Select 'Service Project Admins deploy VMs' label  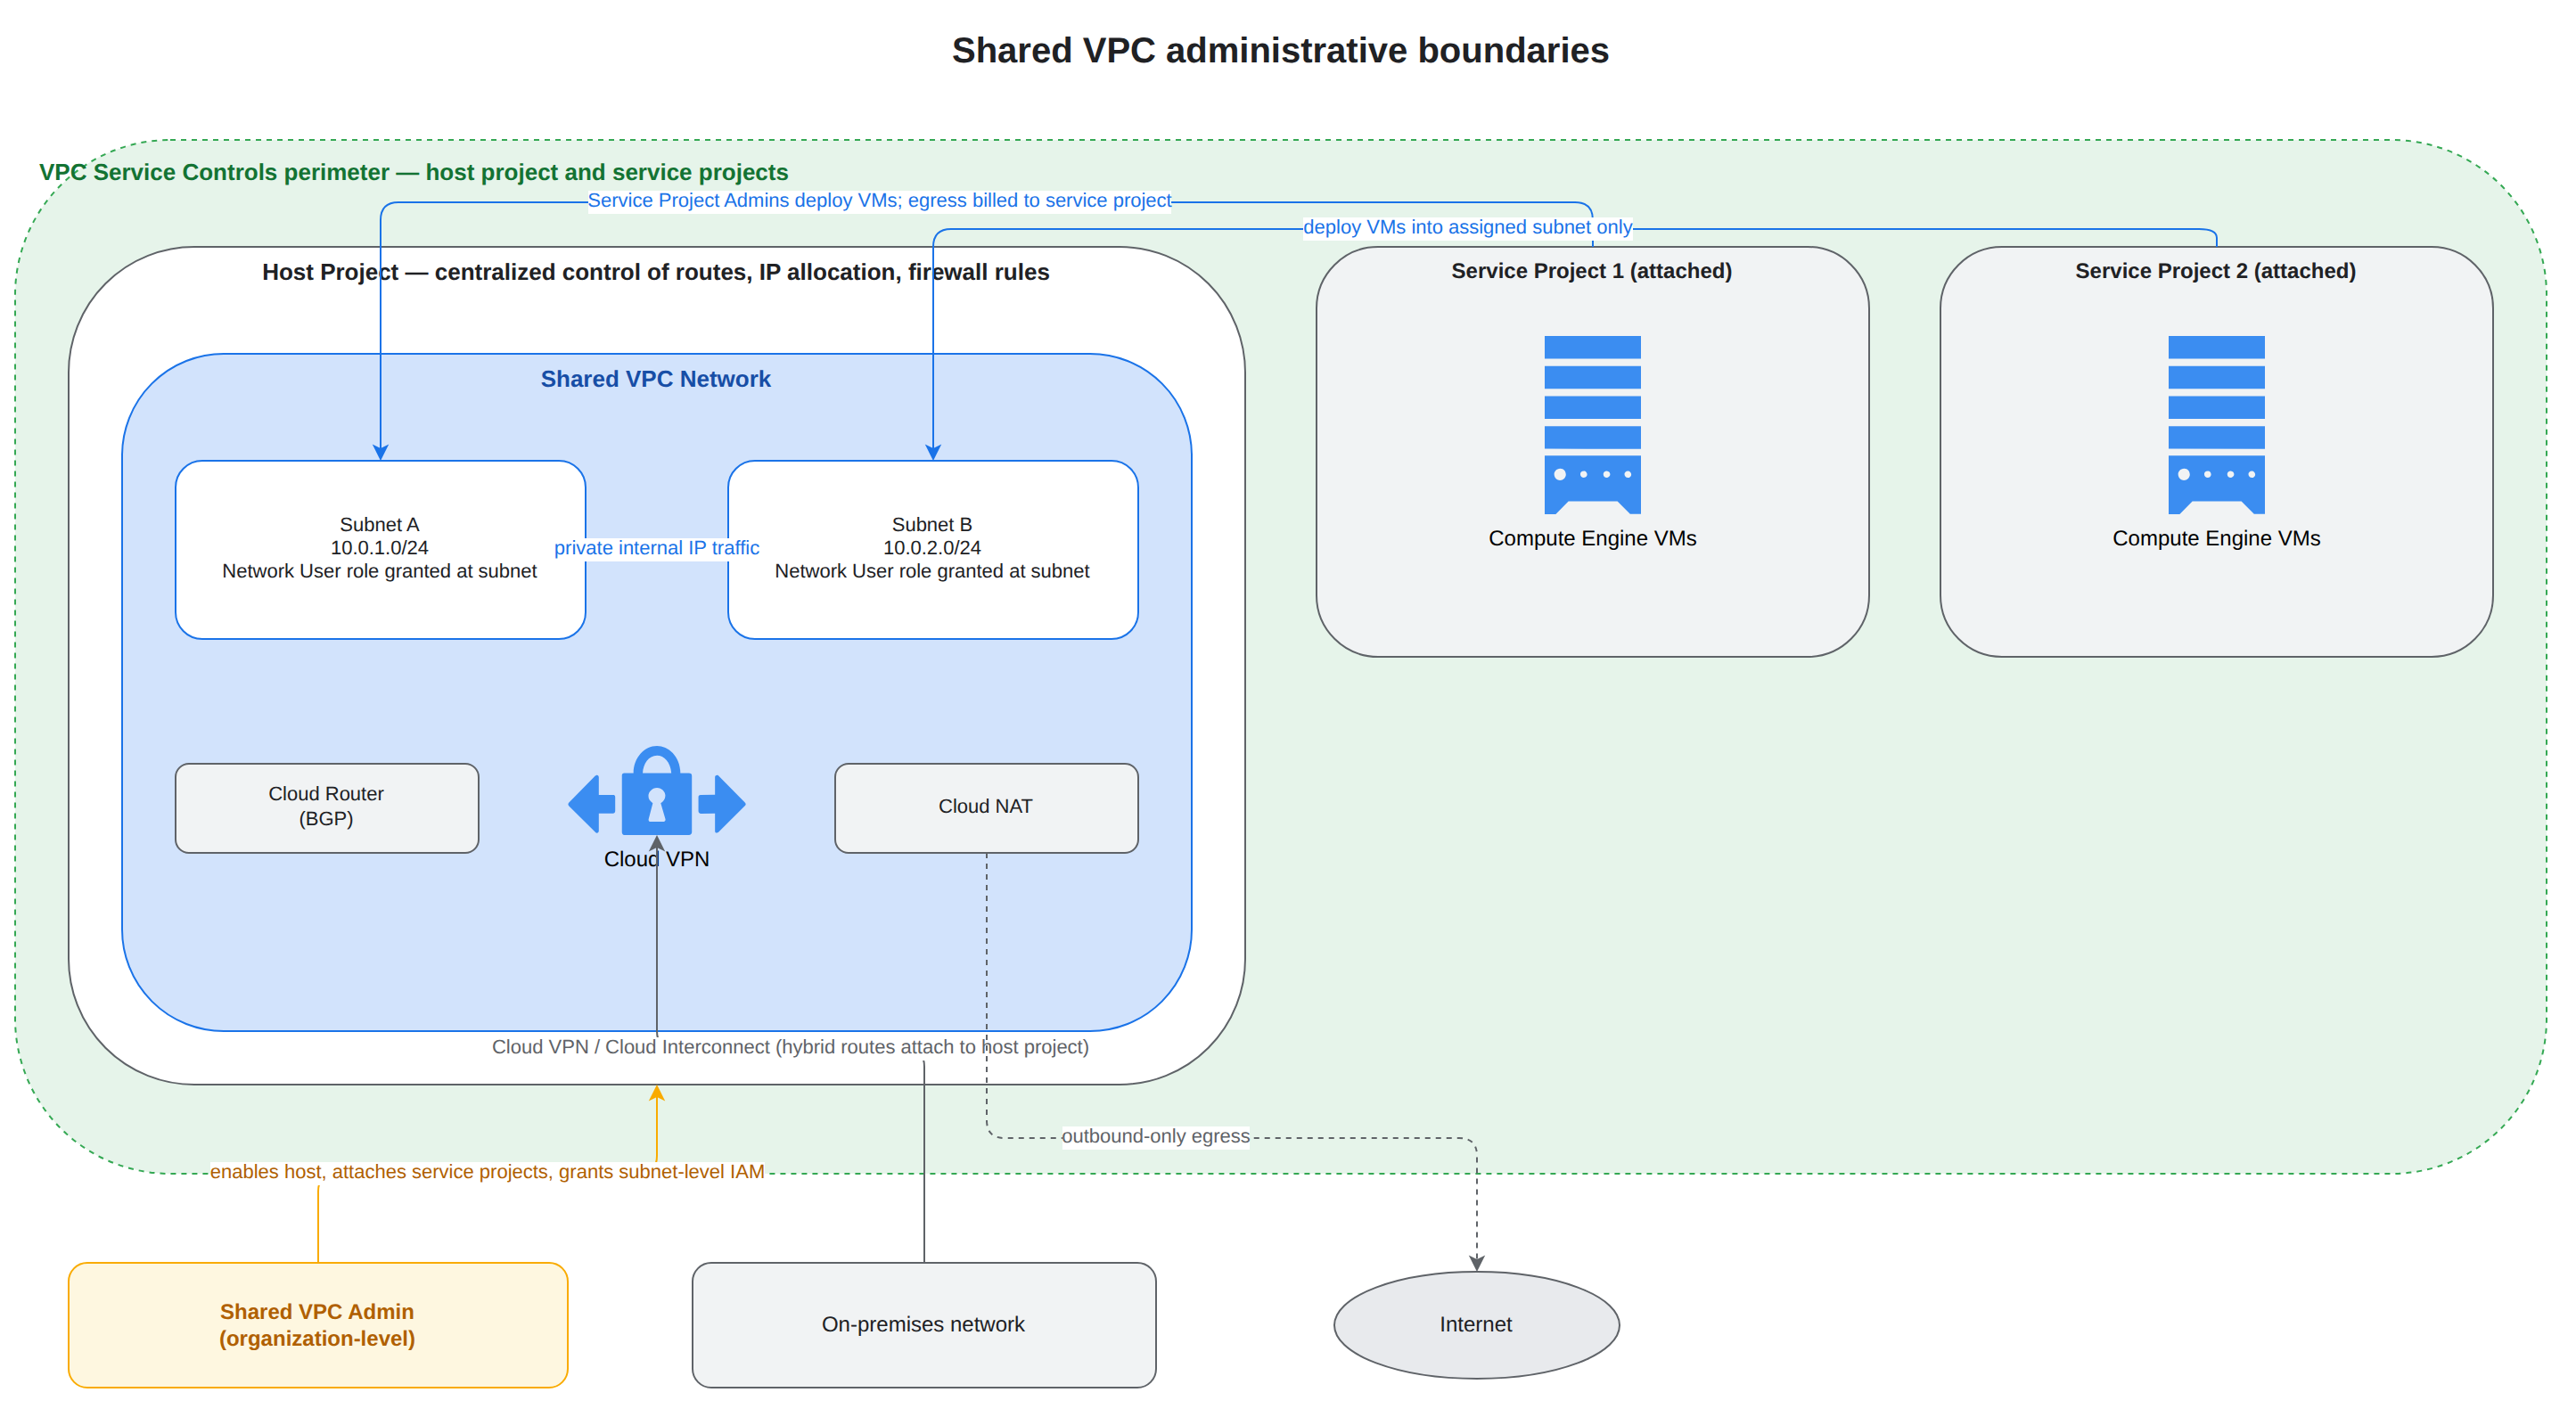tap(879, 200)
